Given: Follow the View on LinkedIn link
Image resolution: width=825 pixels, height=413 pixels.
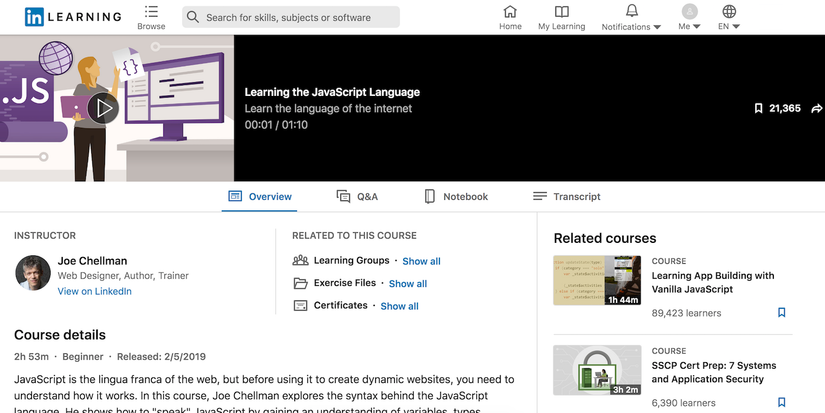Looking at the screenshot, I should [x=94, y=291].
